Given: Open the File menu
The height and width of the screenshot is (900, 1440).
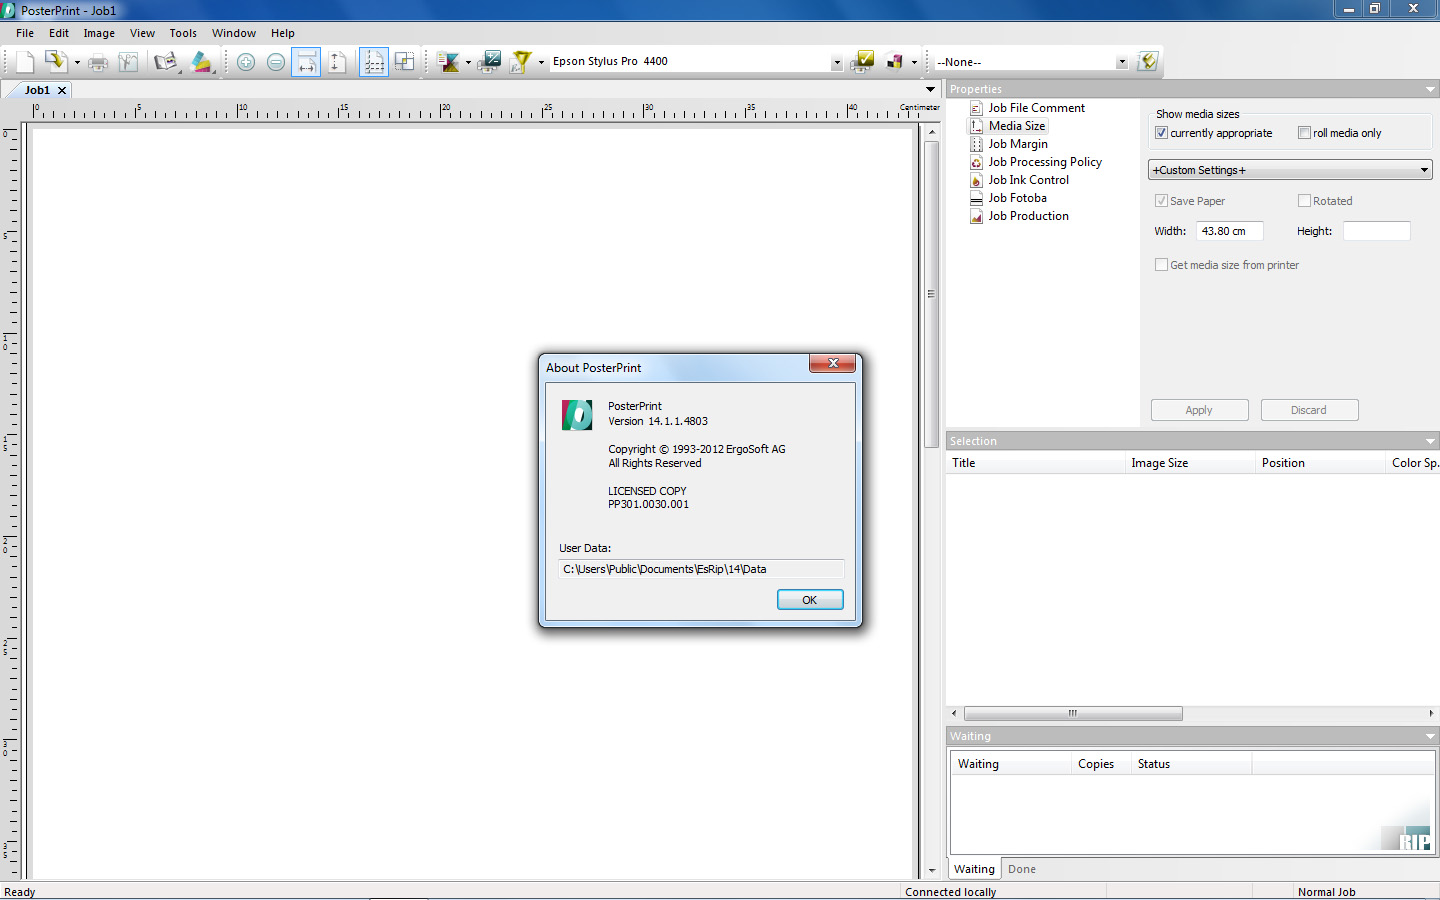Looking at the screenshot, I should tap(25, 33).
